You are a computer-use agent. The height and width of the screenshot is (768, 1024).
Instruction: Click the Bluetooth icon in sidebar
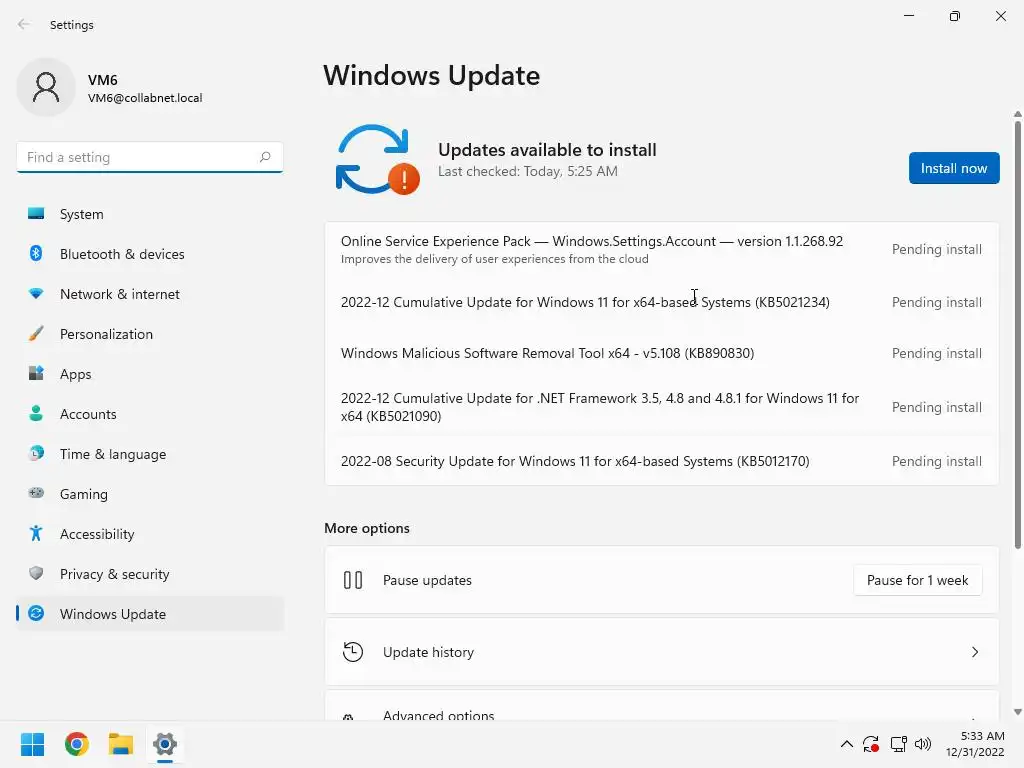[x=36, y=253]
